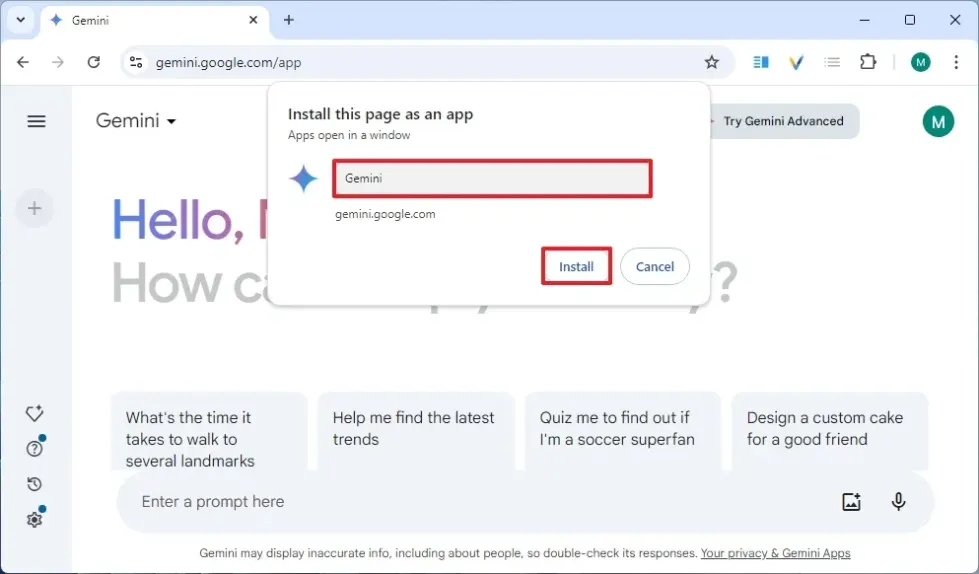The width and height of the screenshot is (979, 574).
Task: Select the Gemini tab
Action: click(155, 20)
